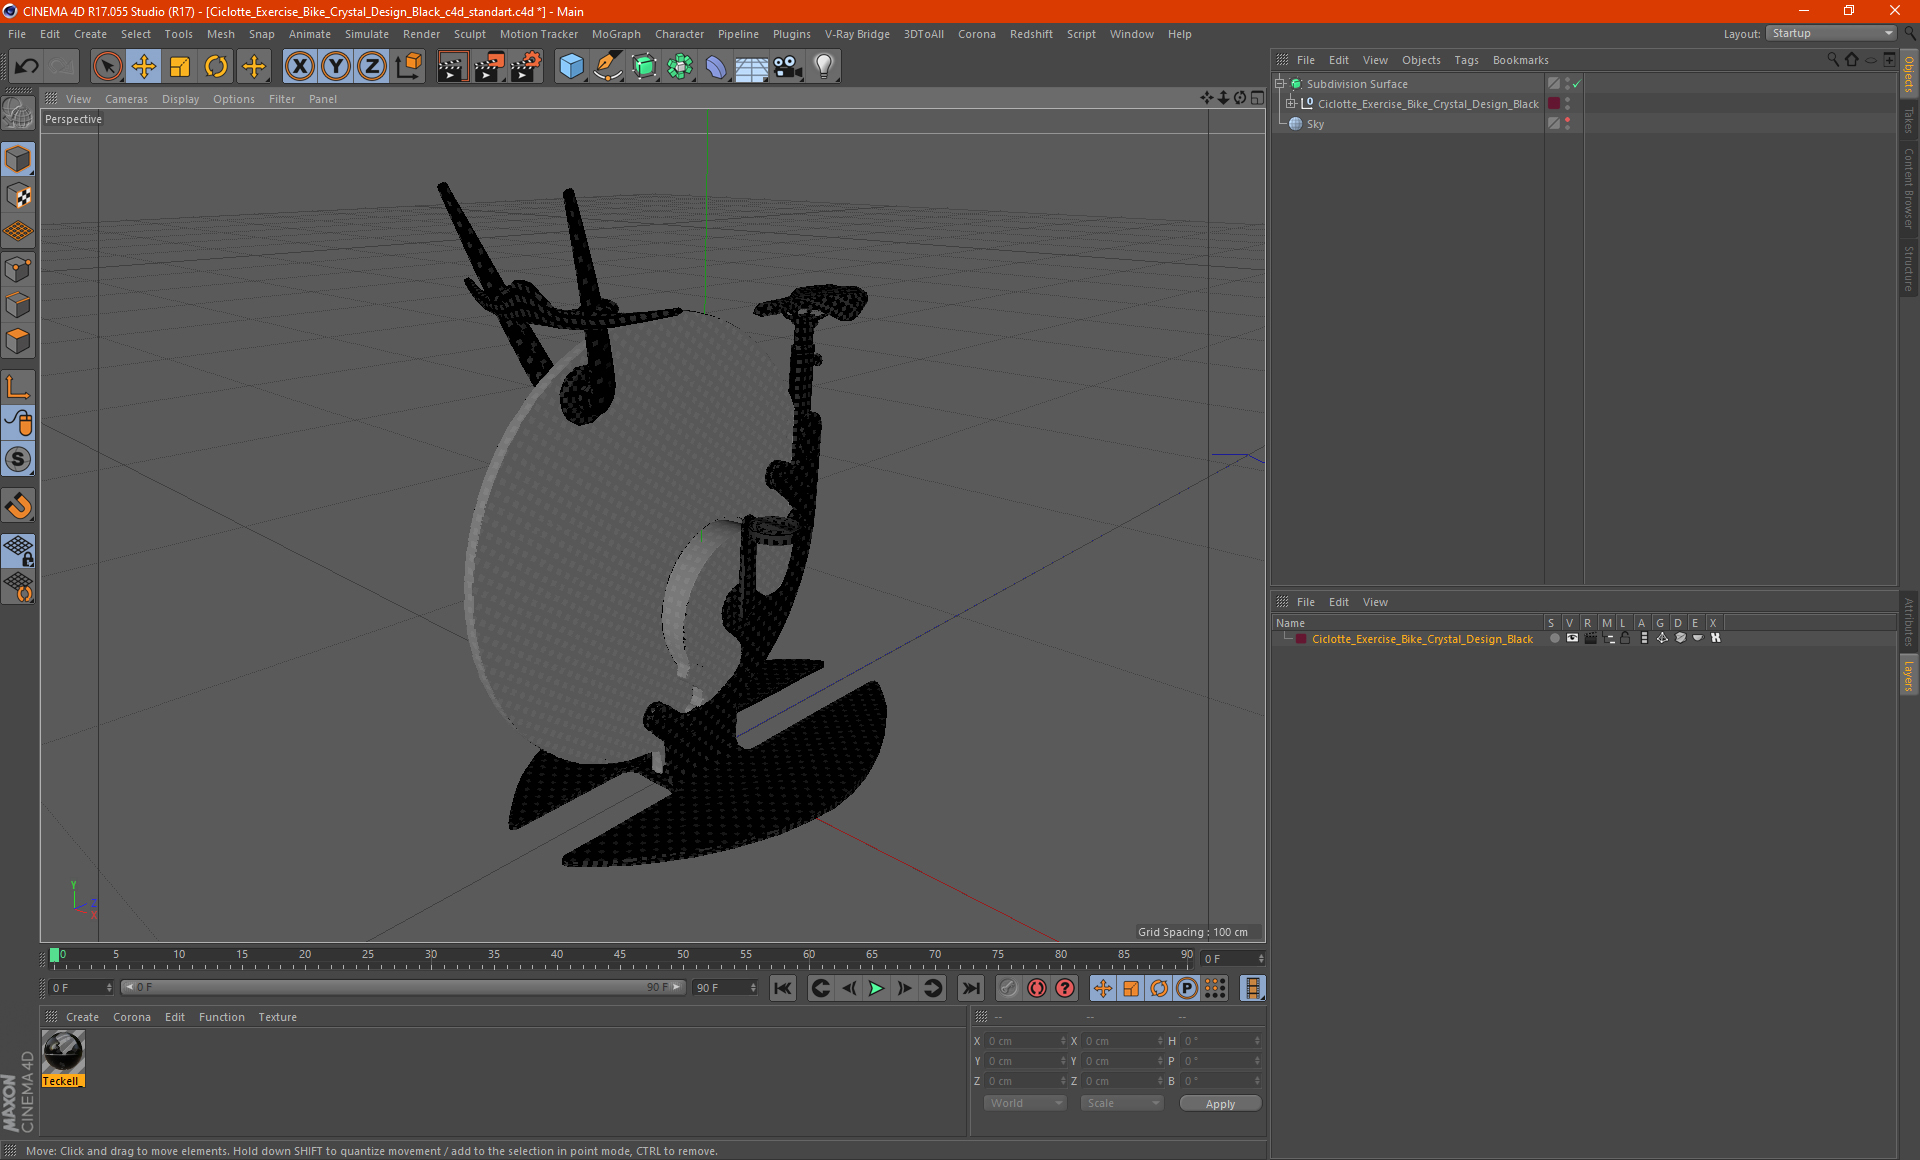This screenshot has width=1920, height=1160.
Task: Toggle Z axis lock
Action: click(x=372, y=67)
